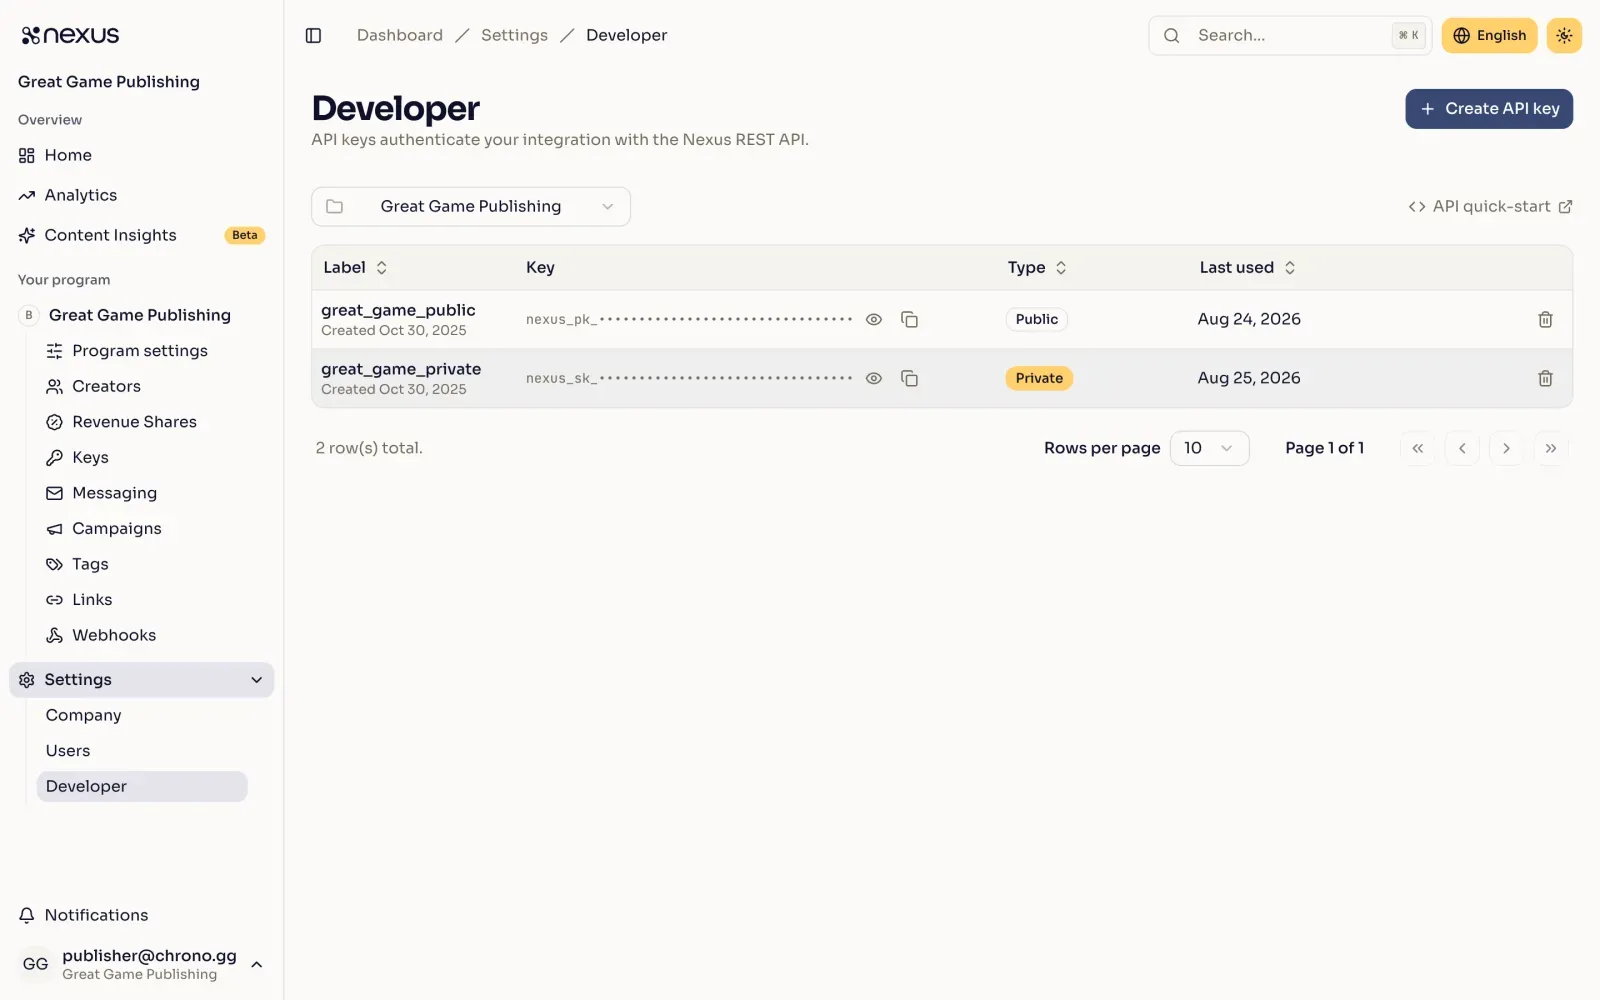Open Creators page

[x=142, y=386]
